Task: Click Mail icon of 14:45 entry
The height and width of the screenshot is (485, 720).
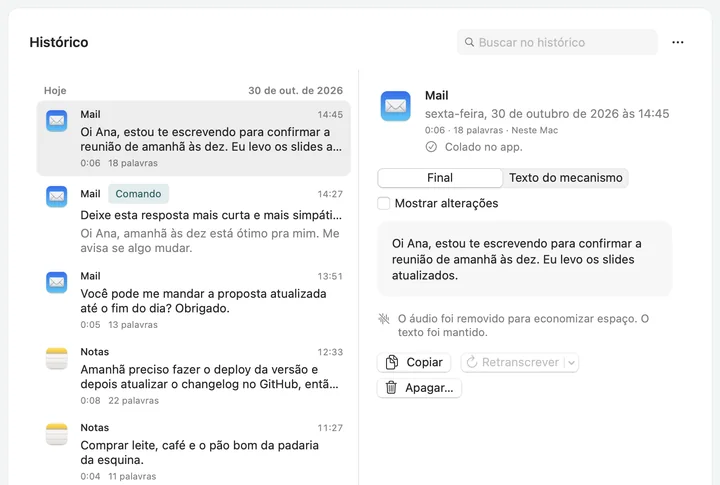Action: coord(56,121)
